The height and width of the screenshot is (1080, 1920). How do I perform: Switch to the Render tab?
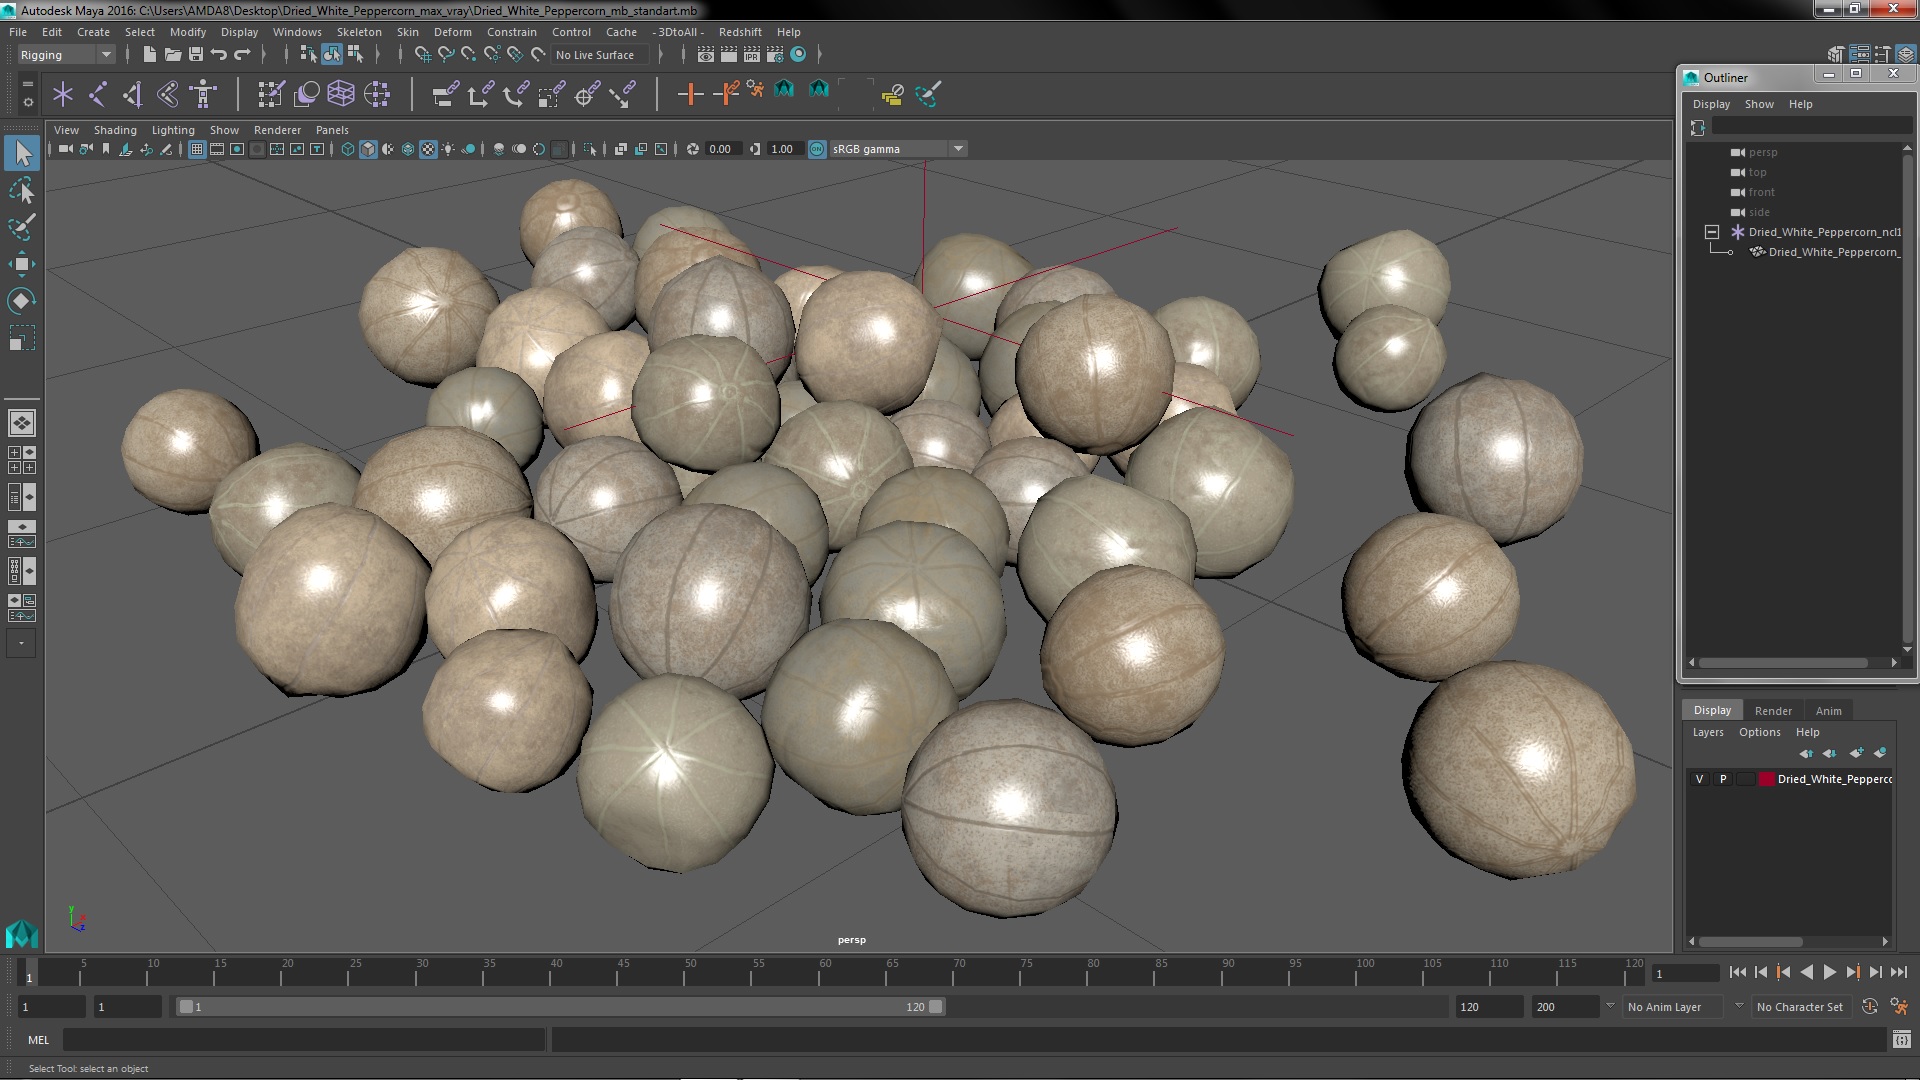(x=1772, y=709)
